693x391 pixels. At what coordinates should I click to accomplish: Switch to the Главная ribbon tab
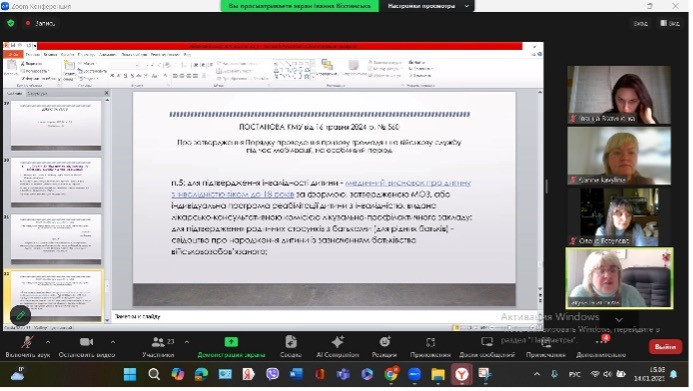click(x=33, y=54)
